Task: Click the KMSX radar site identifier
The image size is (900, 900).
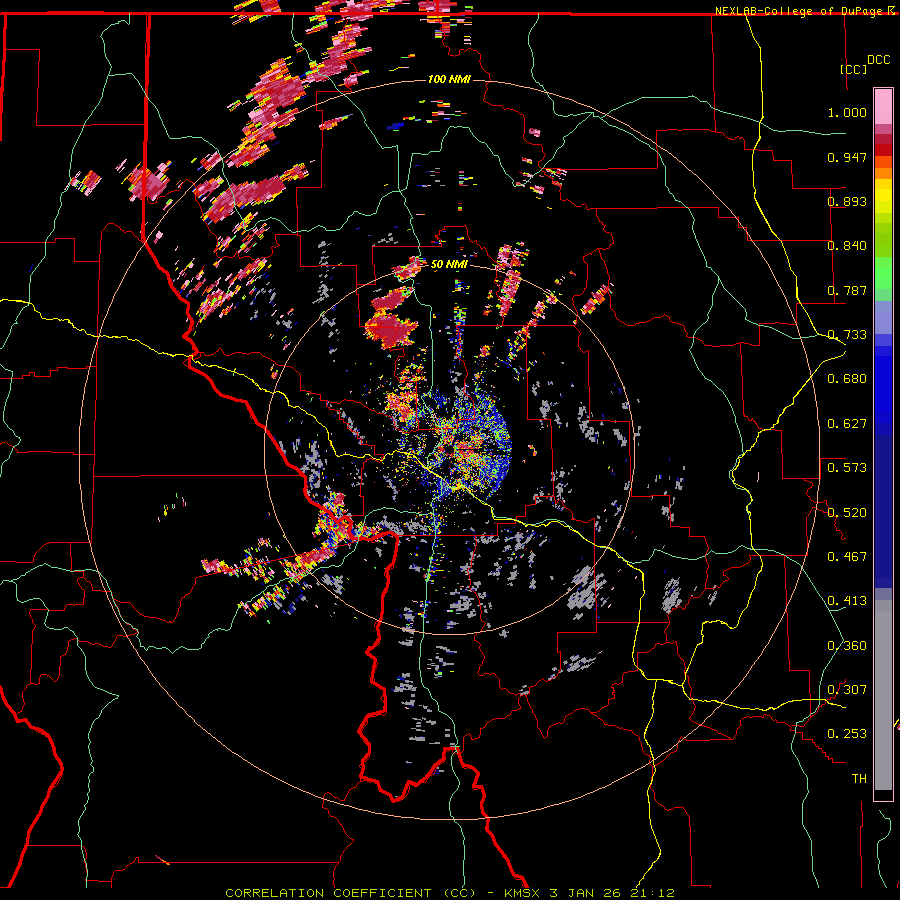Action: [x=523, y=893]
